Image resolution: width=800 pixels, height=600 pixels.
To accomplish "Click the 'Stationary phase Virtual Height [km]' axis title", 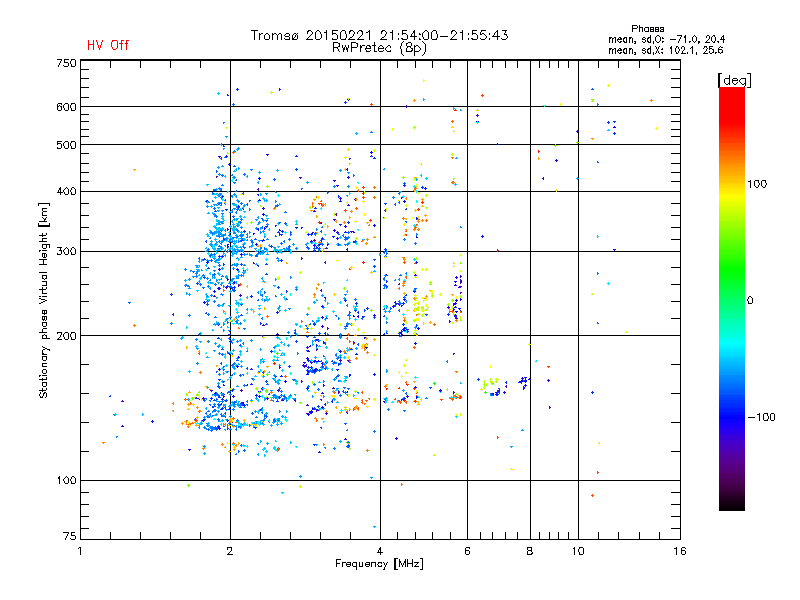I will coord(44,300).
